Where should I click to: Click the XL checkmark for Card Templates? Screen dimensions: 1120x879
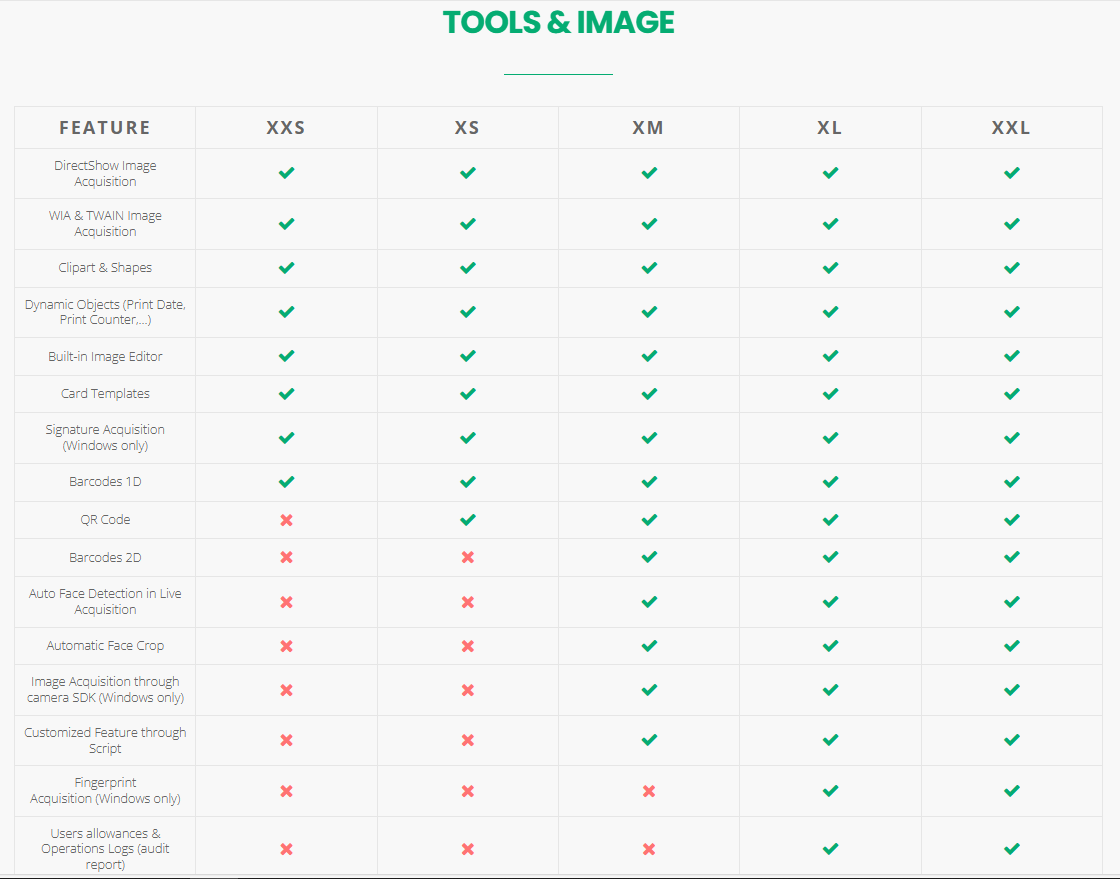coord(830,394)
